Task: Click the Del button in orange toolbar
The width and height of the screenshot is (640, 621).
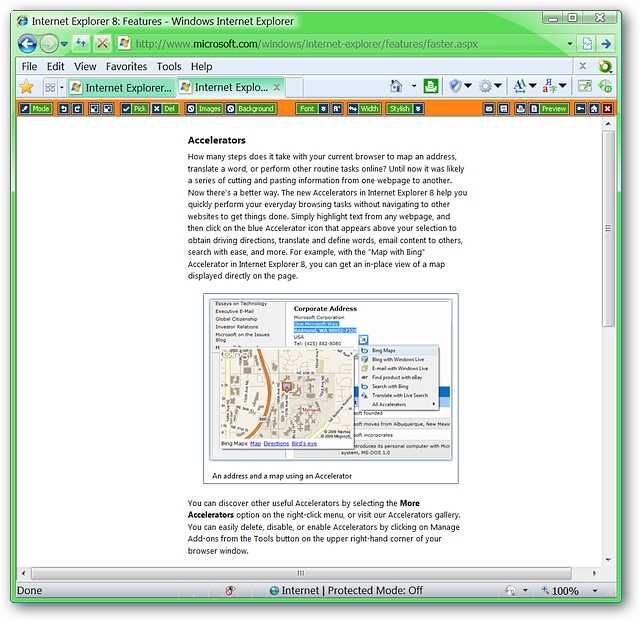Action: (x=164, y=109)
